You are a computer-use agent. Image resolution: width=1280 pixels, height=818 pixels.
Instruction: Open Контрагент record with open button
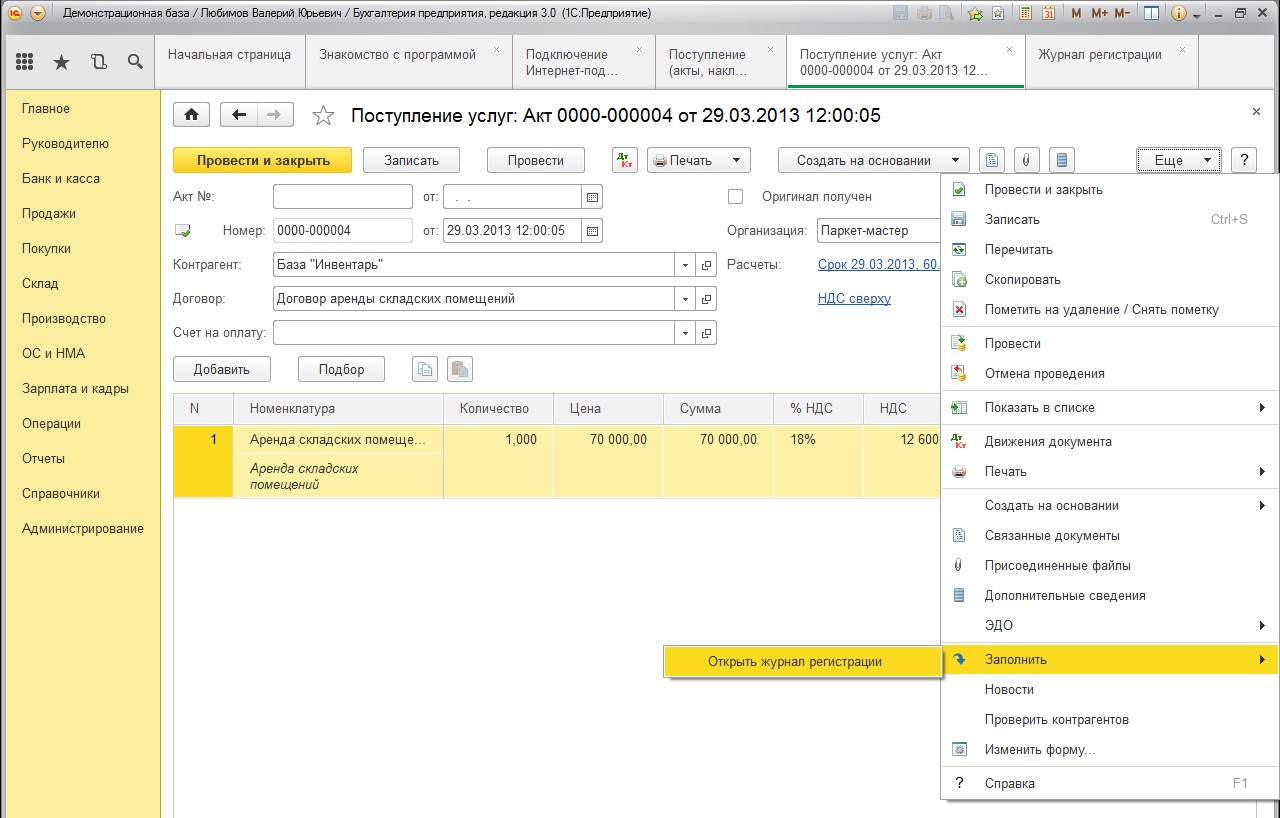click(707, 265)
